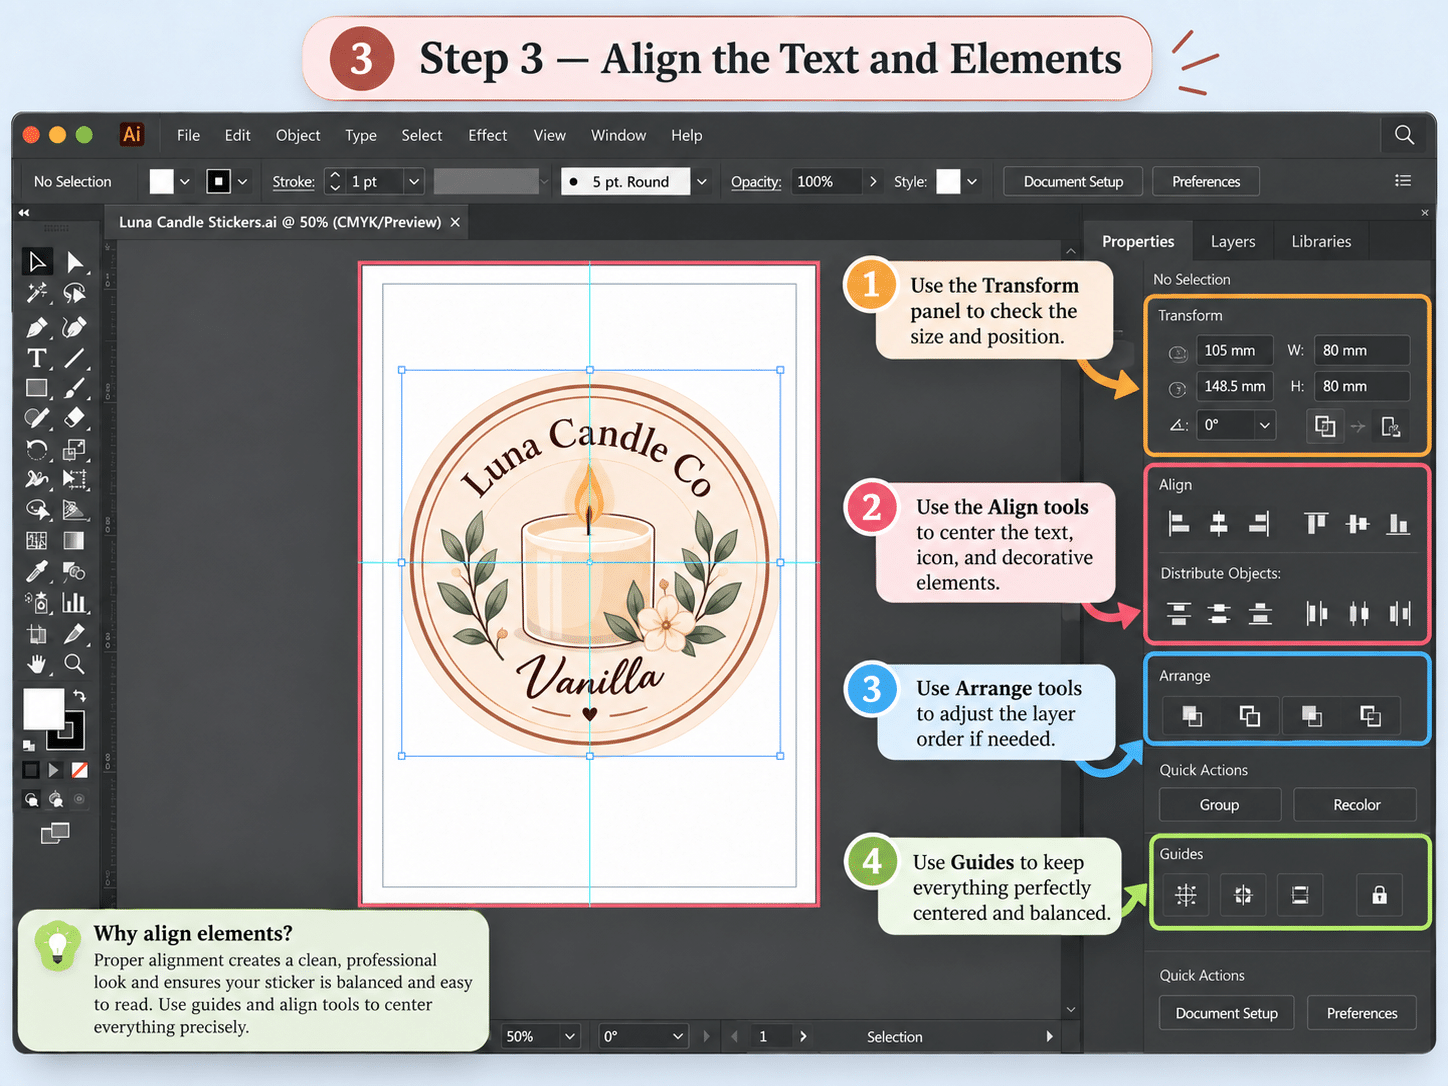Viewport: 1448px width, 1086px height.
Task: Go to next artboard arrow
Action: pyautogui.click(x=803, y=1037)
